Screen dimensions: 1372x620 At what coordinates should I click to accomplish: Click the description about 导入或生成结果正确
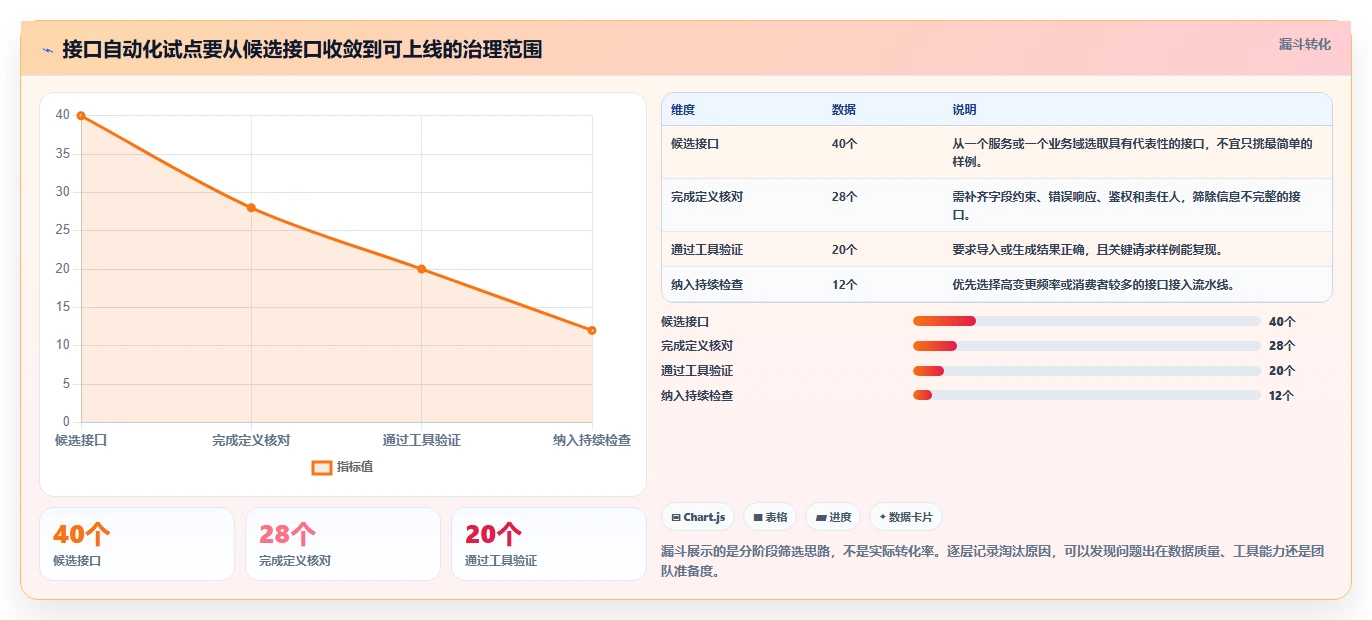(1088, 250)
